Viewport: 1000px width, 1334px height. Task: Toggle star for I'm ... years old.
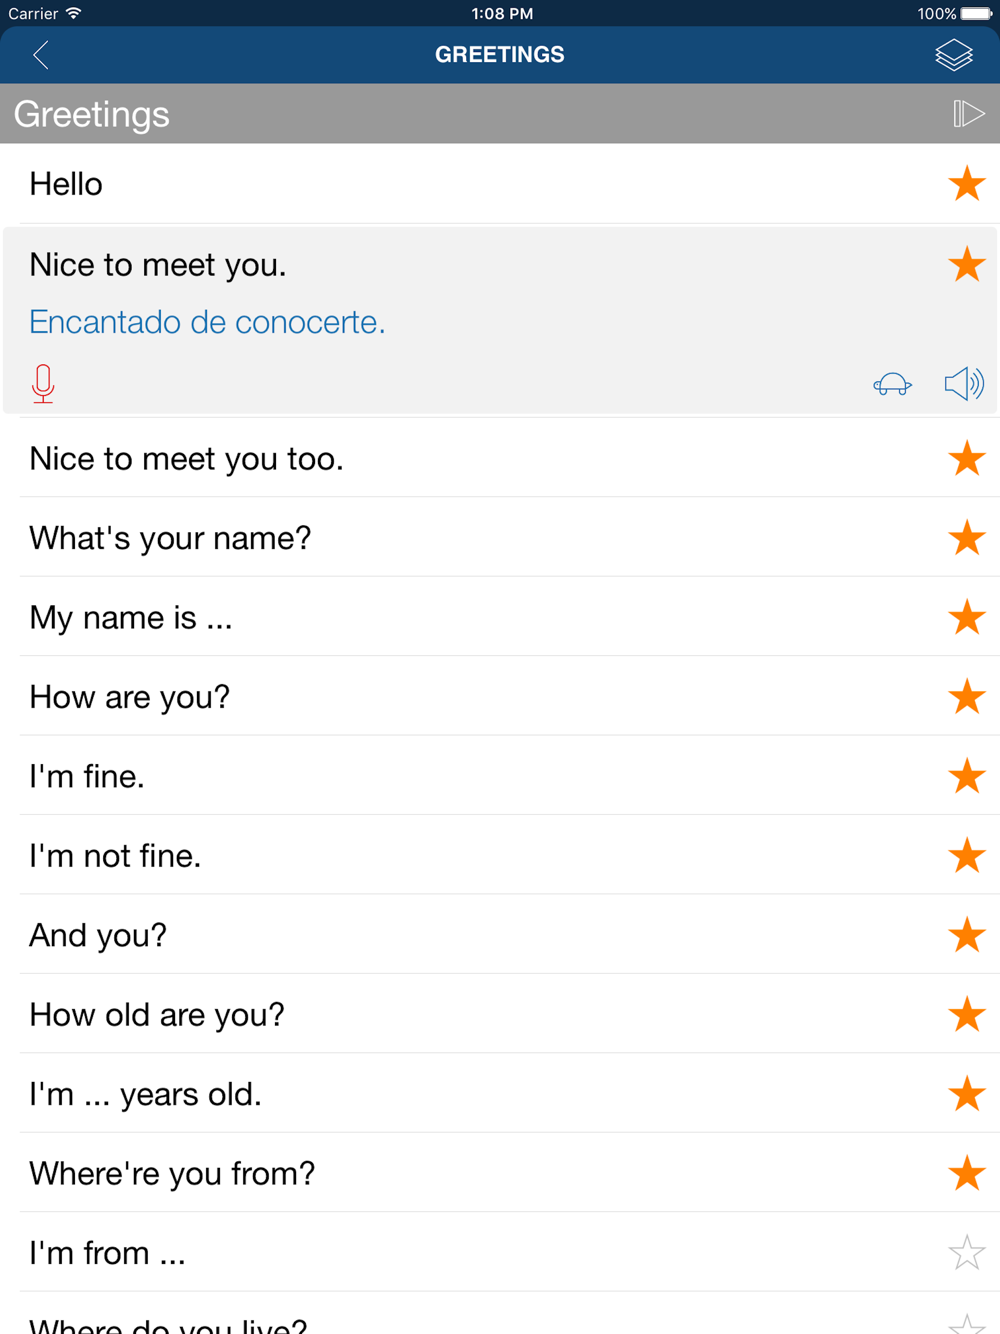(967, 1094)
